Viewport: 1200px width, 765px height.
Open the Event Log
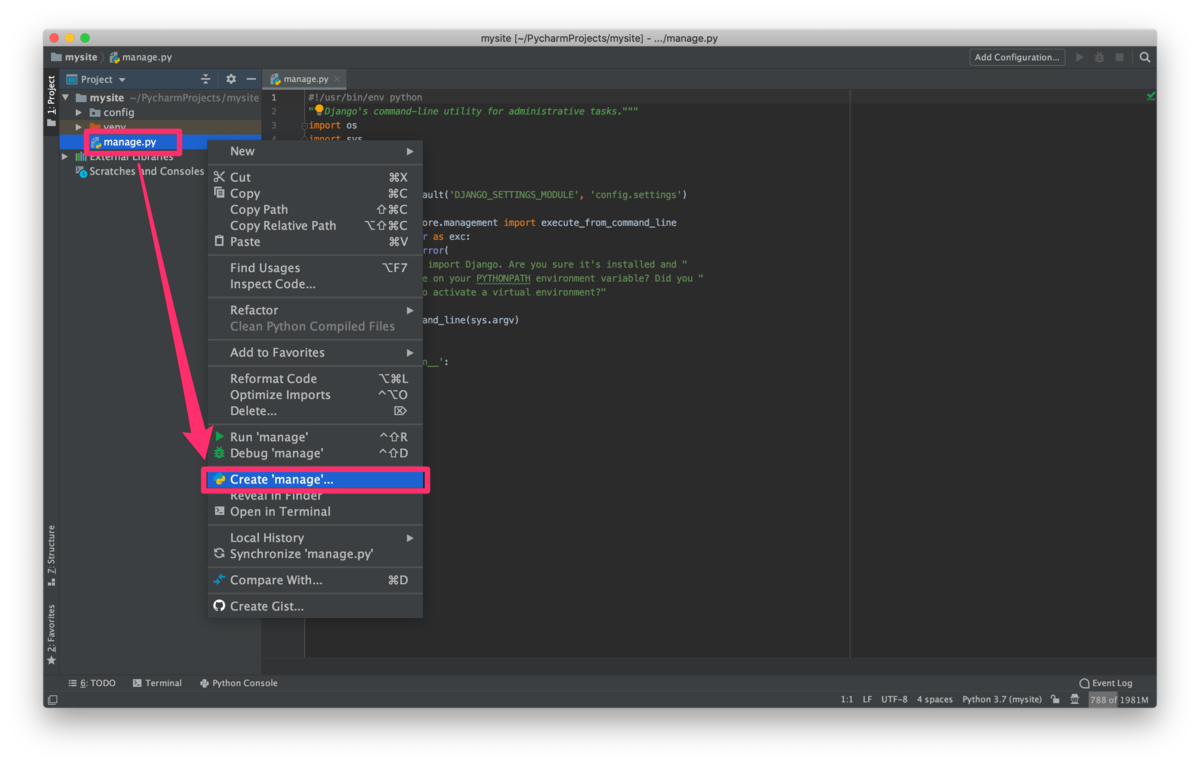coord(1105,683)
